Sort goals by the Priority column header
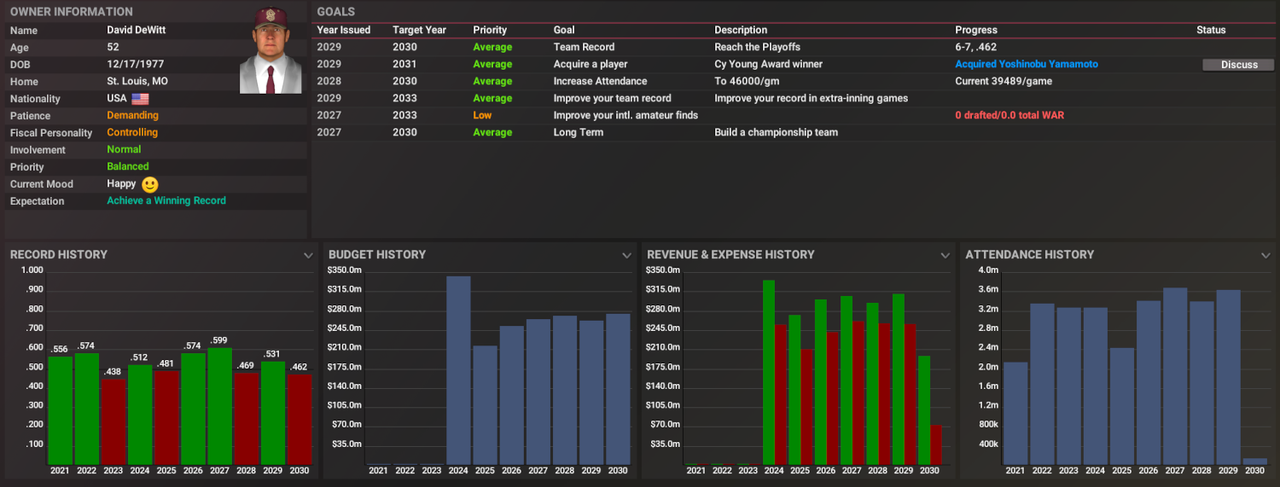This screenshot has height=487, width=1280. point(490,30)
